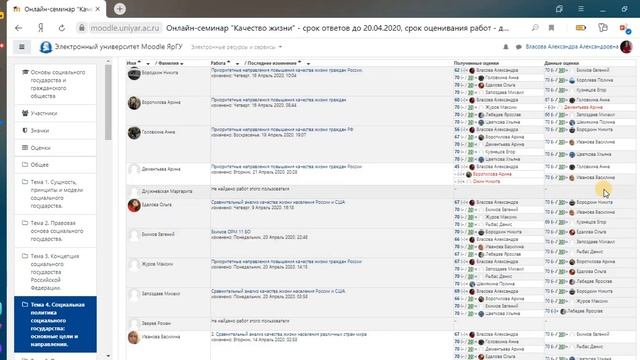Screen dimensions: 640x360
Task: Open the browser page search magnifier
Action: [x=535, y=28]
